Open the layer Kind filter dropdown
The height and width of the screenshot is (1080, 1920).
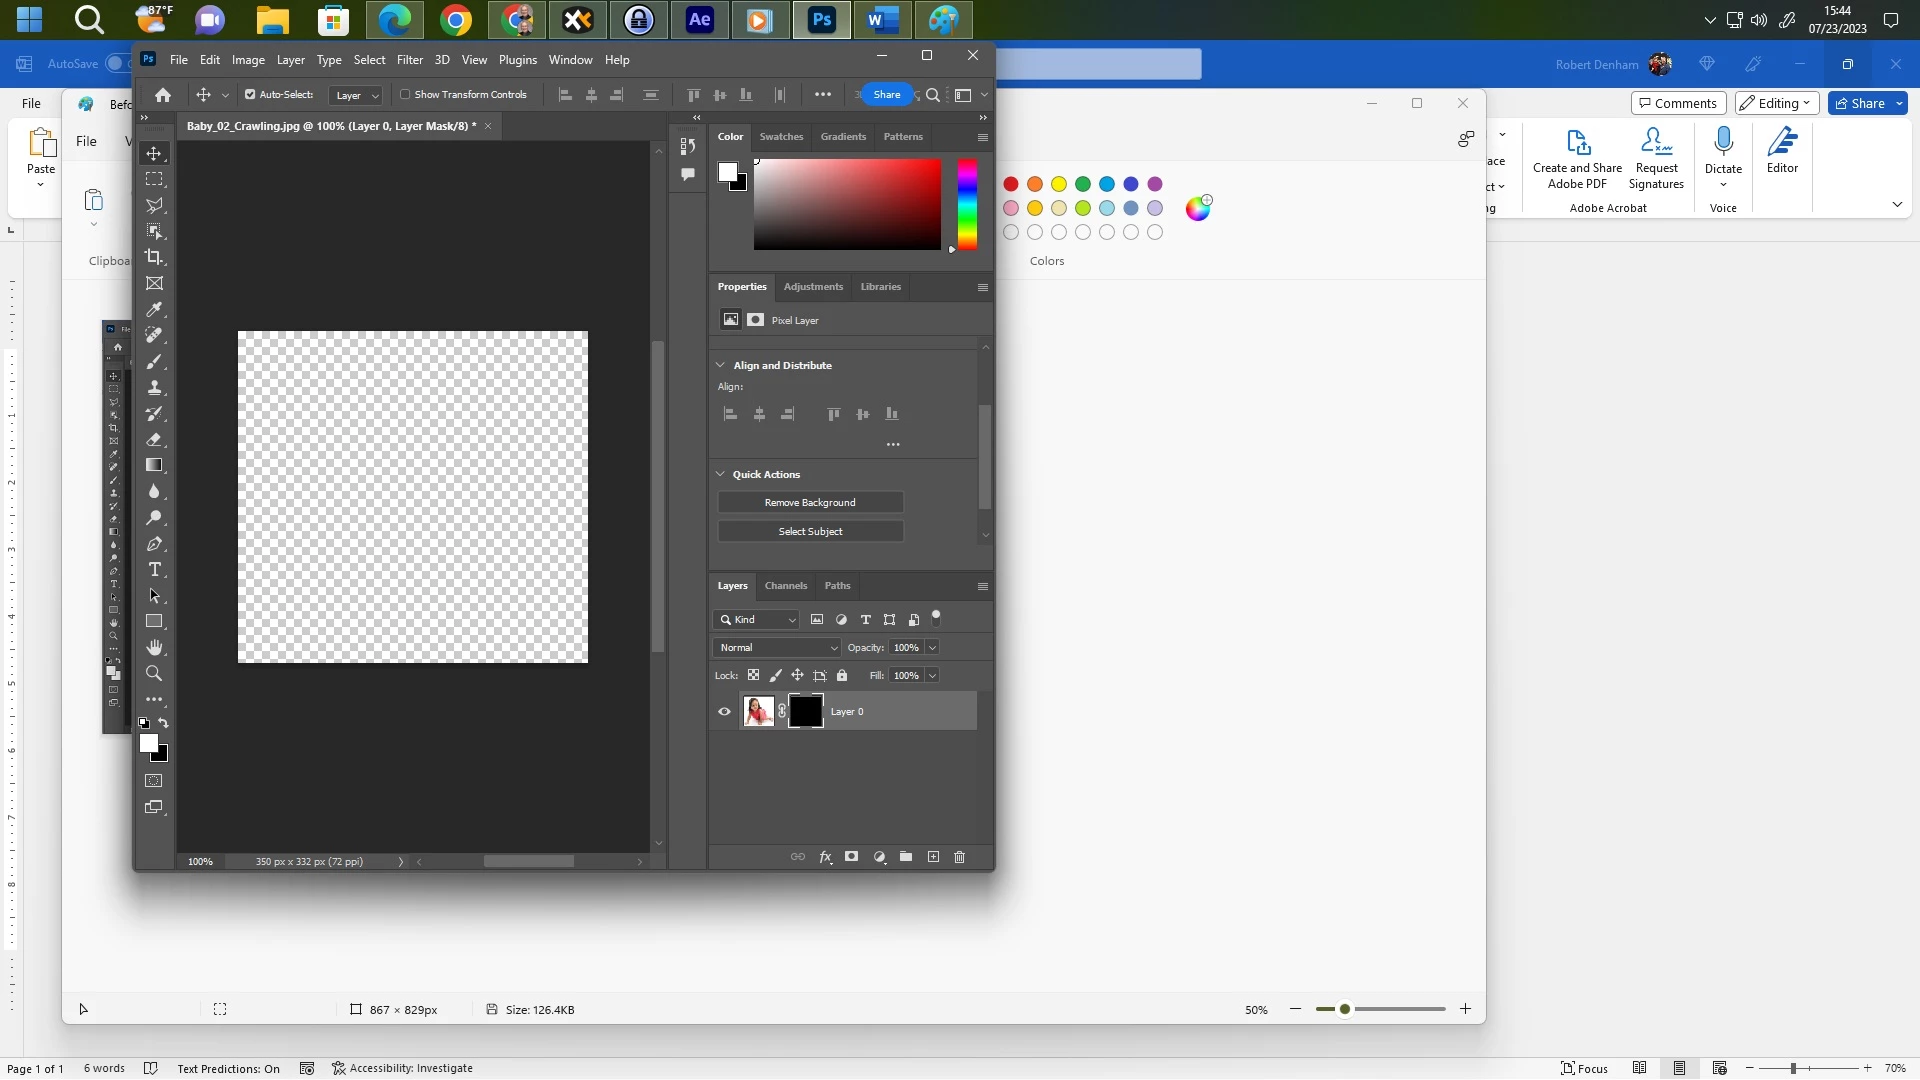point(757,620)
